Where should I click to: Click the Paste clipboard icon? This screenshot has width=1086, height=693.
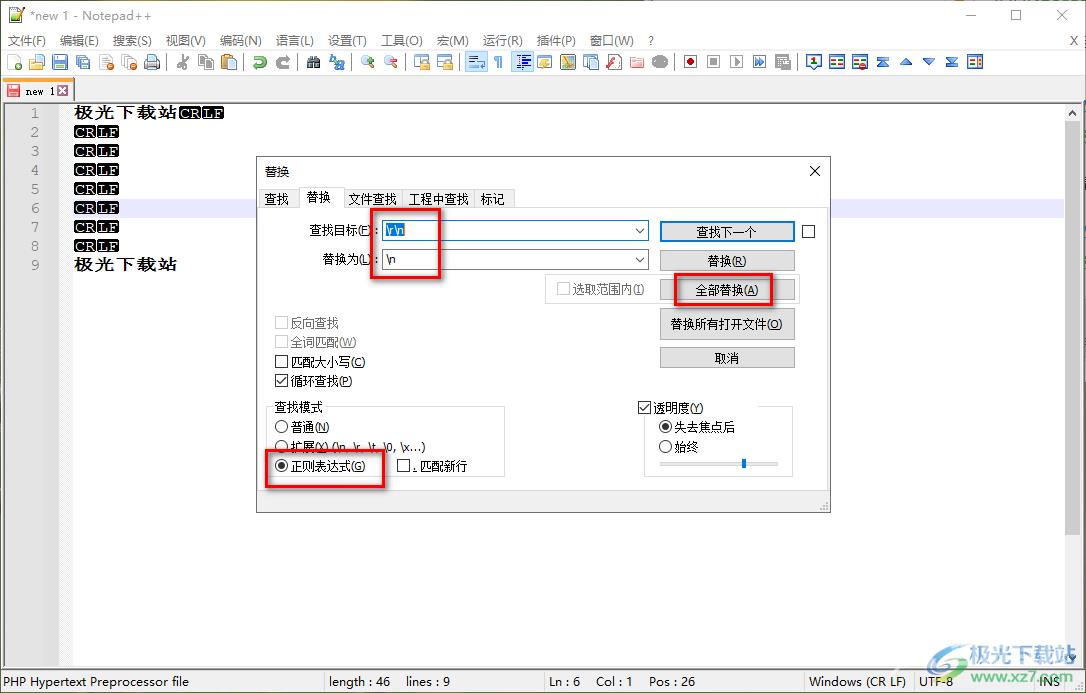(x=229, y=62)
